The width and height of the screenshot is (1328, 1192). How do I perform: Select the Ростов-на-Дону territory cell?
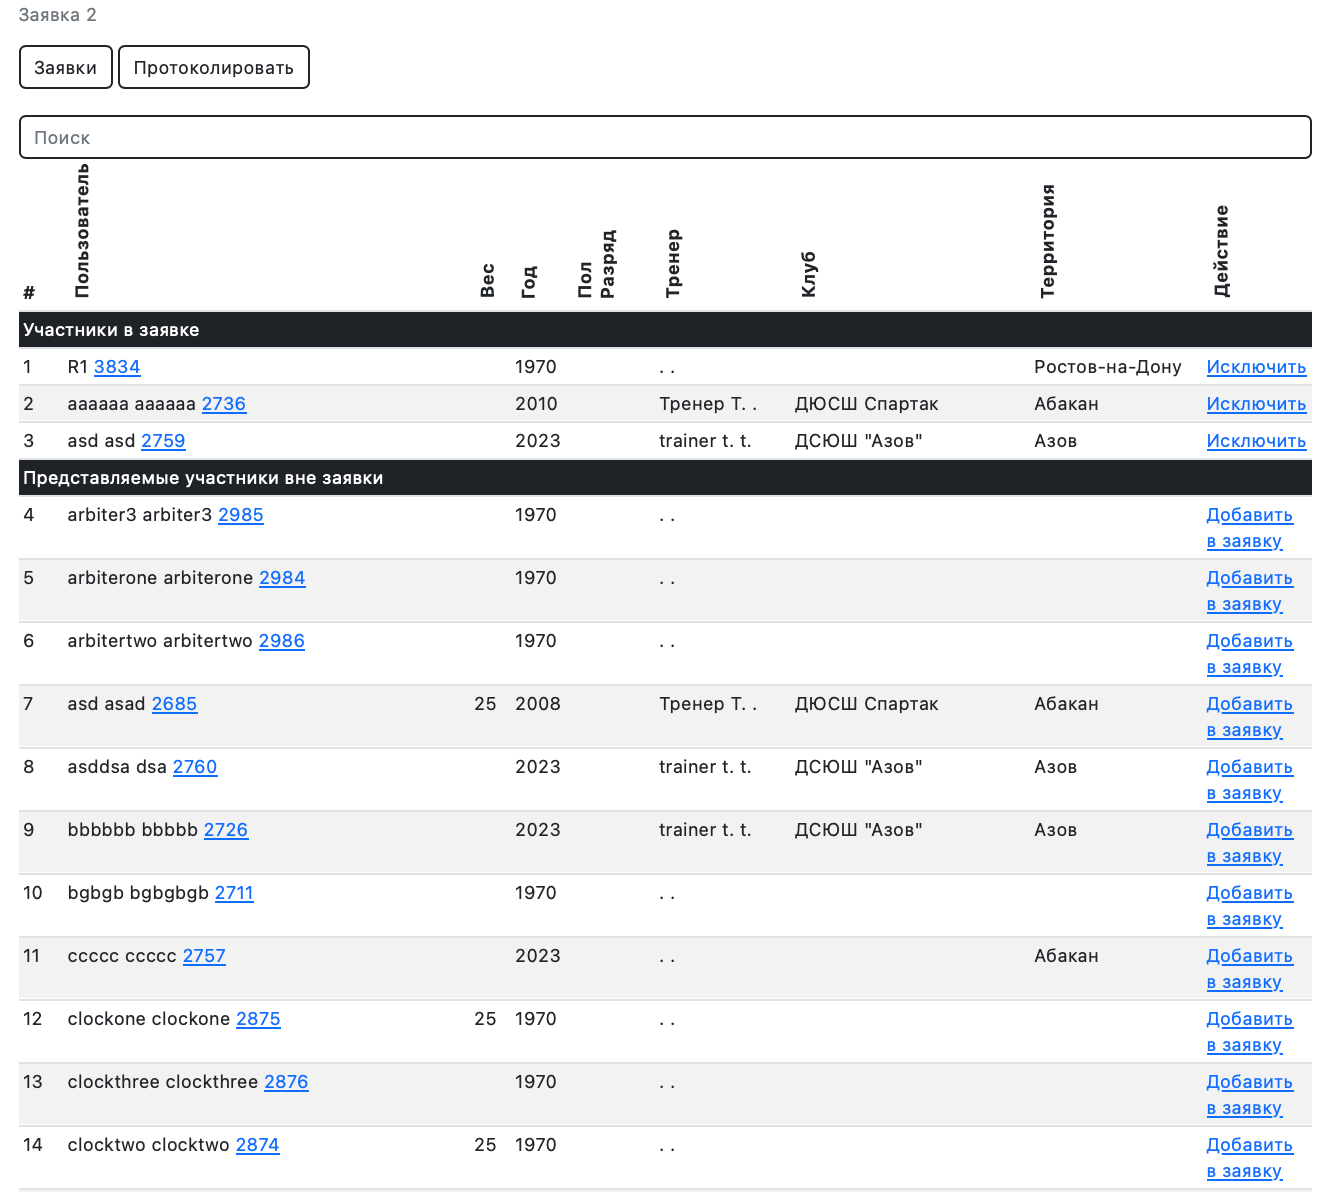(1108, 367)
